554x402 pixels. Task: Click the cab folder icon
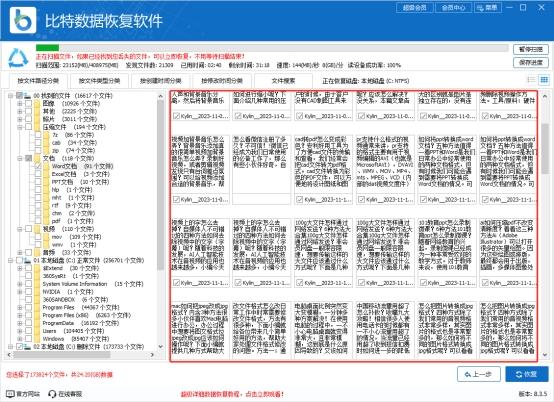click(x=47, y=143)
